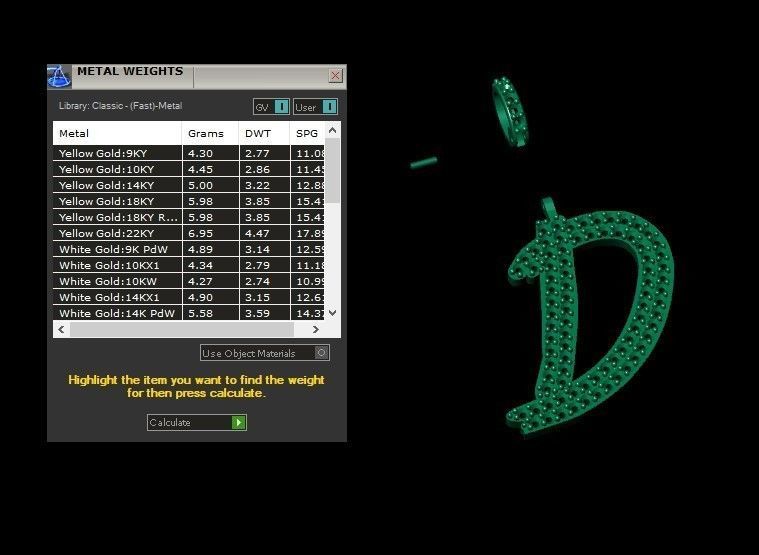Click the horizontal scrollbar thumb
Image resolution: width=759 pixels, height=555 pixels.
(182, 330)
